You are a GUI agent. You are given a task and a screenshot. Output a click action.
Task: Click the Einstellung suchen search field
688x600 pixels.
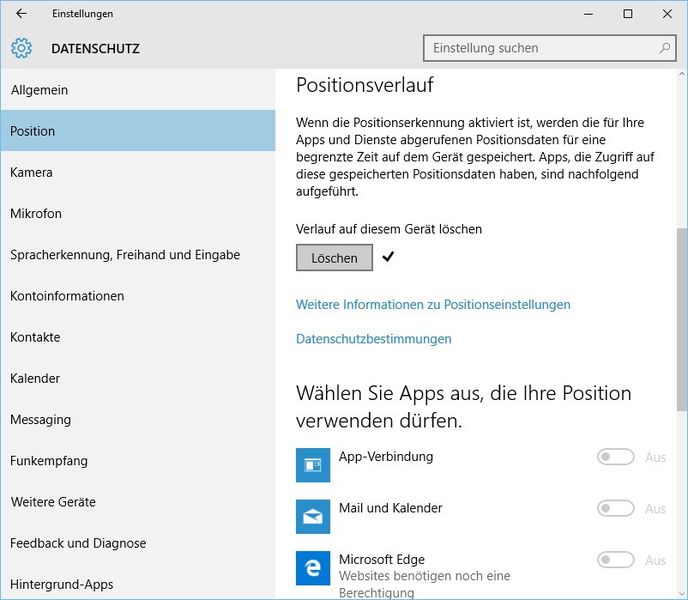tap(549, 48)
